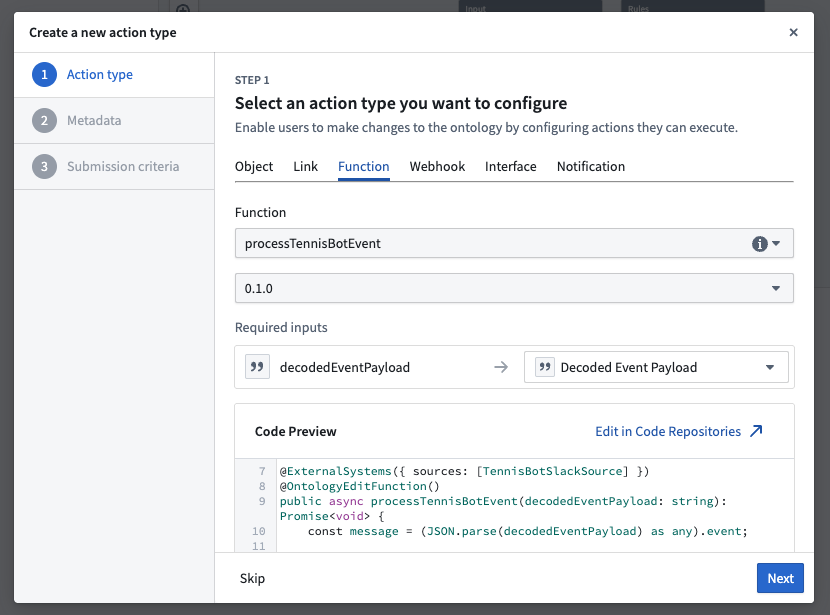Open Edit in Code Repositories
This screenshot has height=615, width=830.
[x=667, y=430]
